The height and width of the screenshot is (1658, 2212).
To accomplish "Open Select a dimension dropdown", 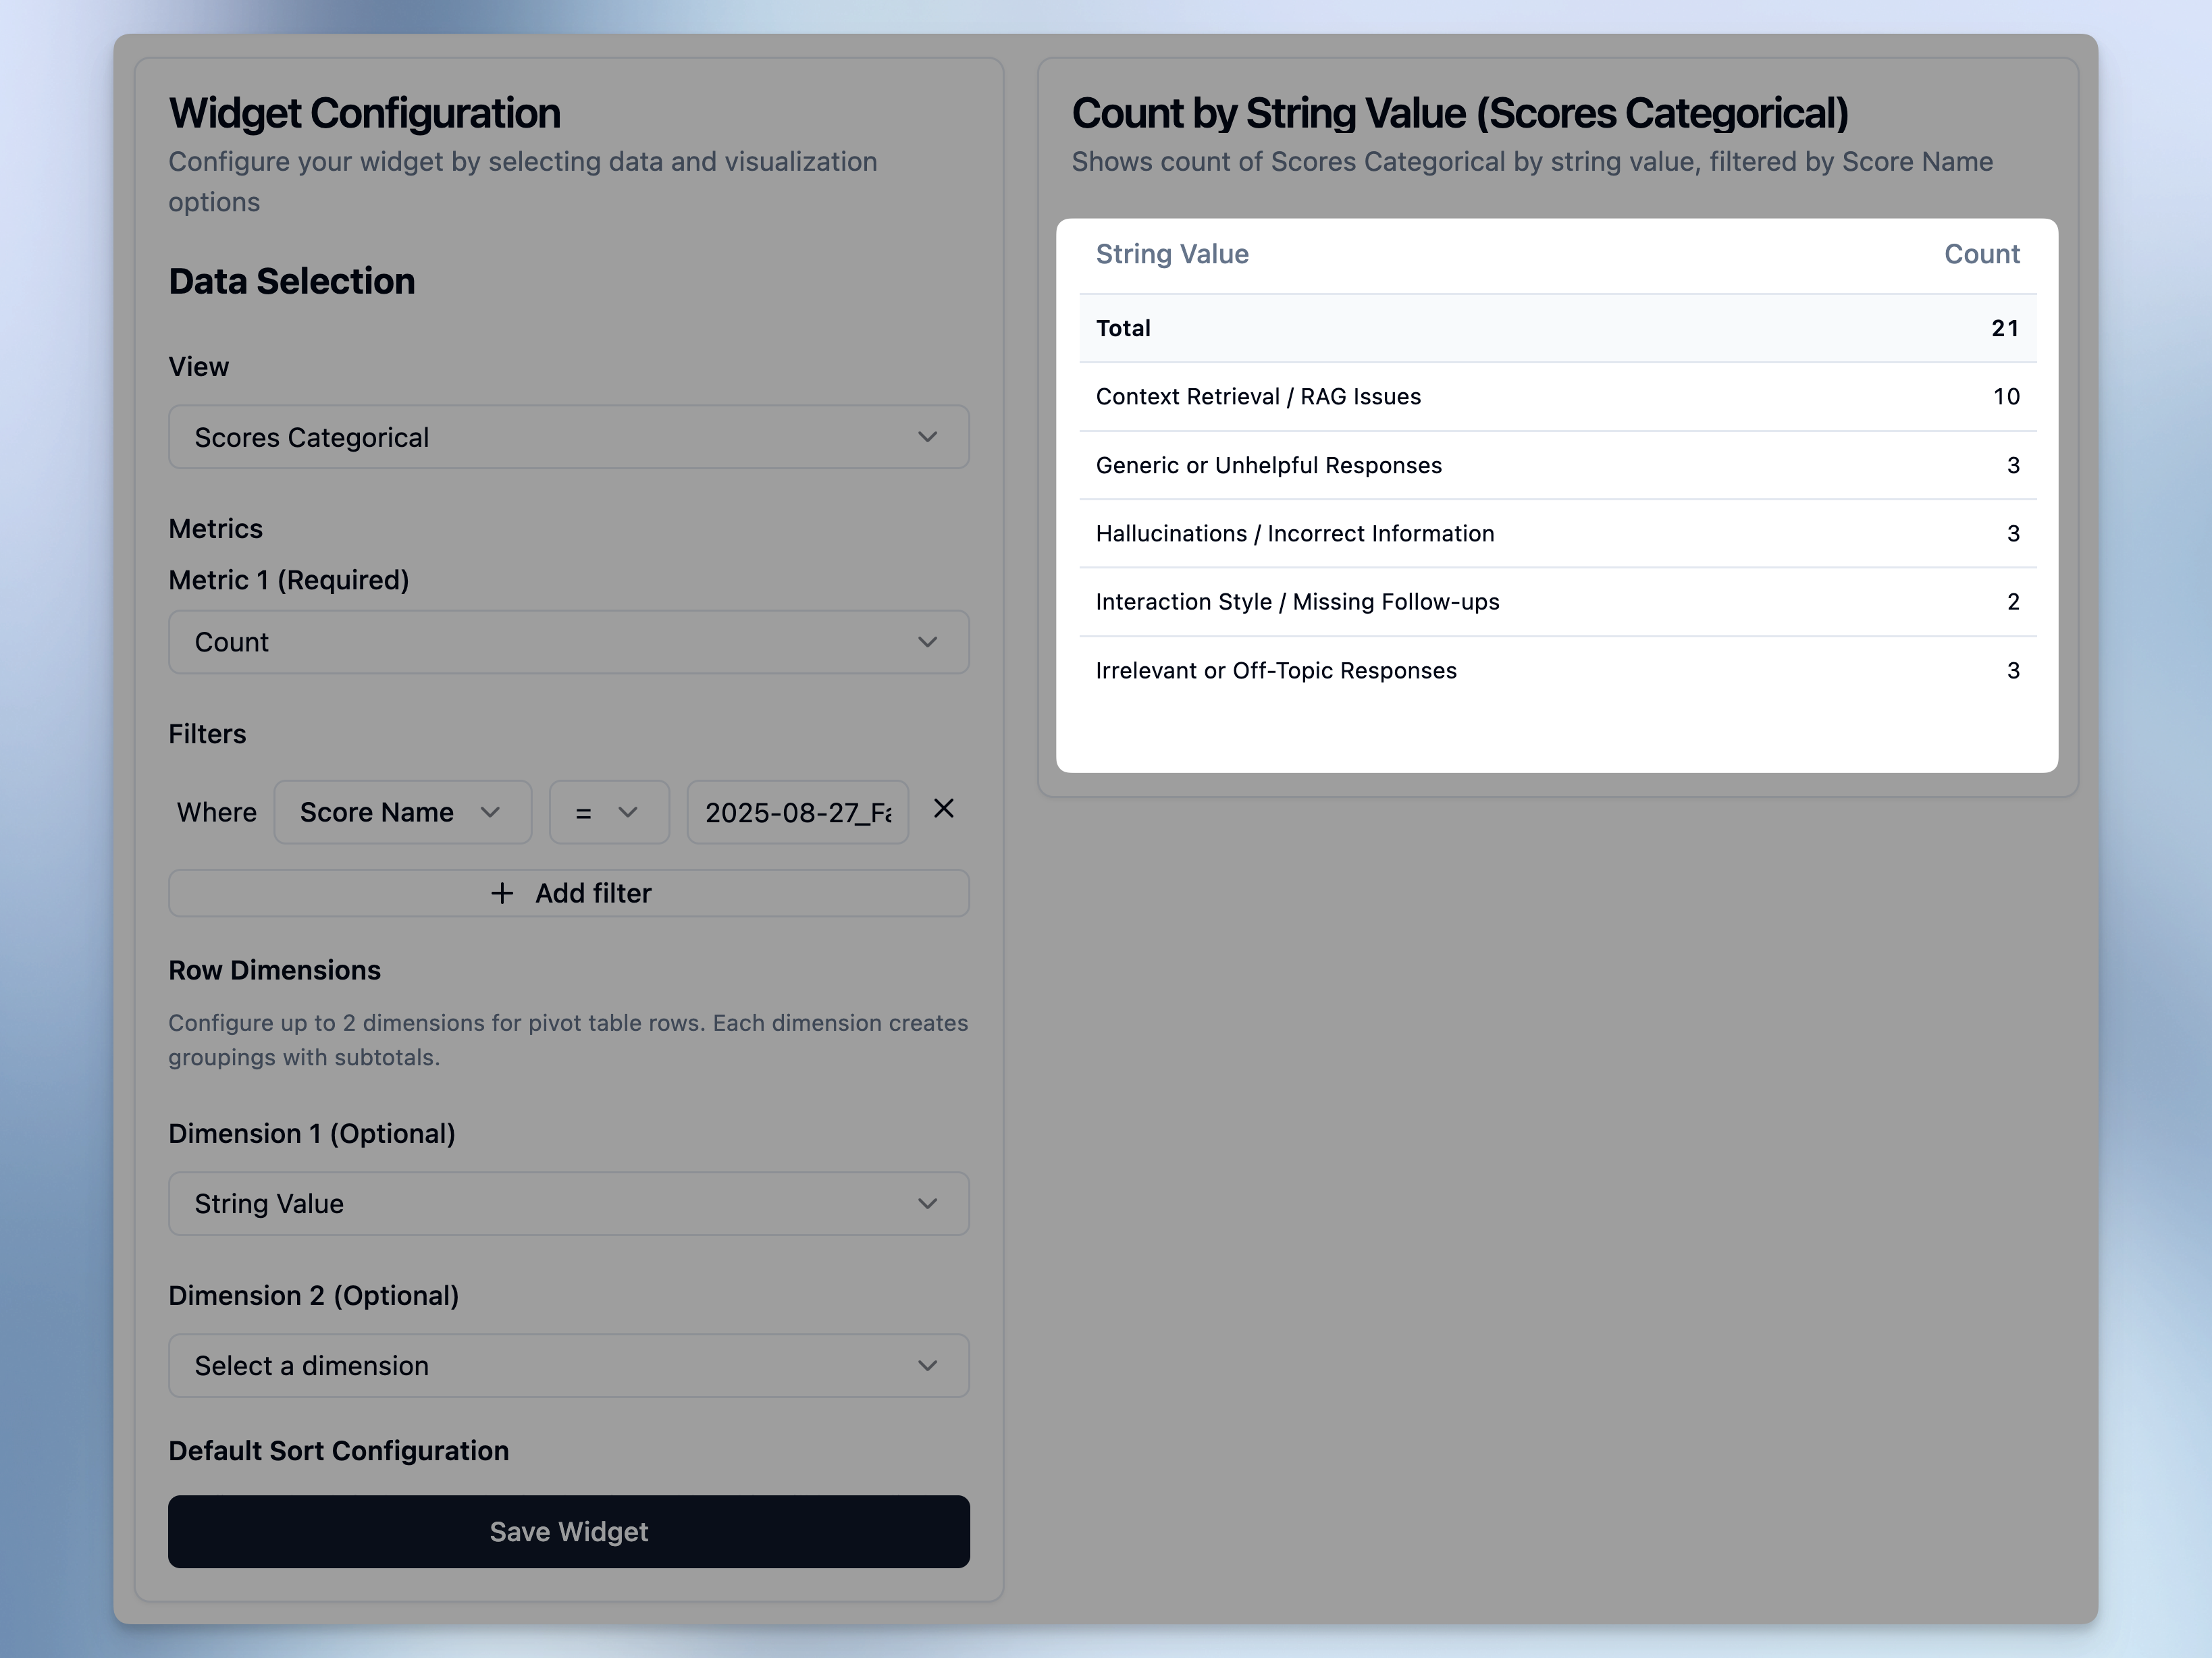I will tap(568, 1365).
